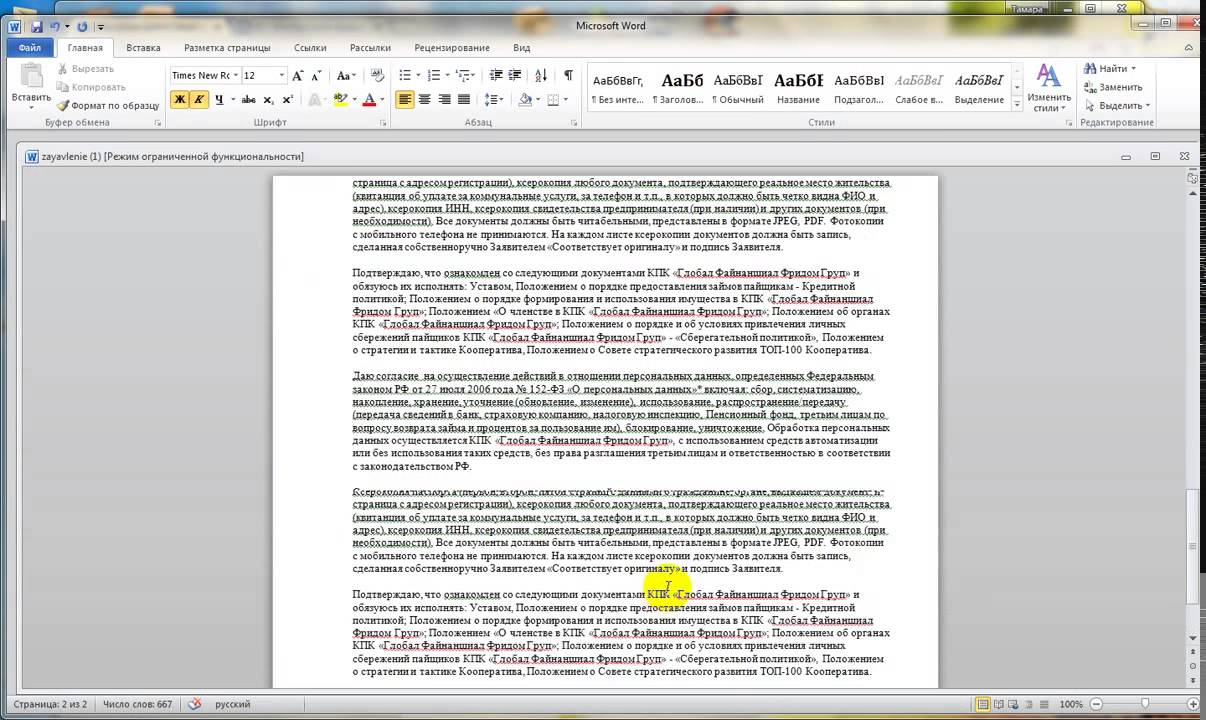
Task: Apply text effects (glowing A) icon
Action: click(x=315, y=99)
